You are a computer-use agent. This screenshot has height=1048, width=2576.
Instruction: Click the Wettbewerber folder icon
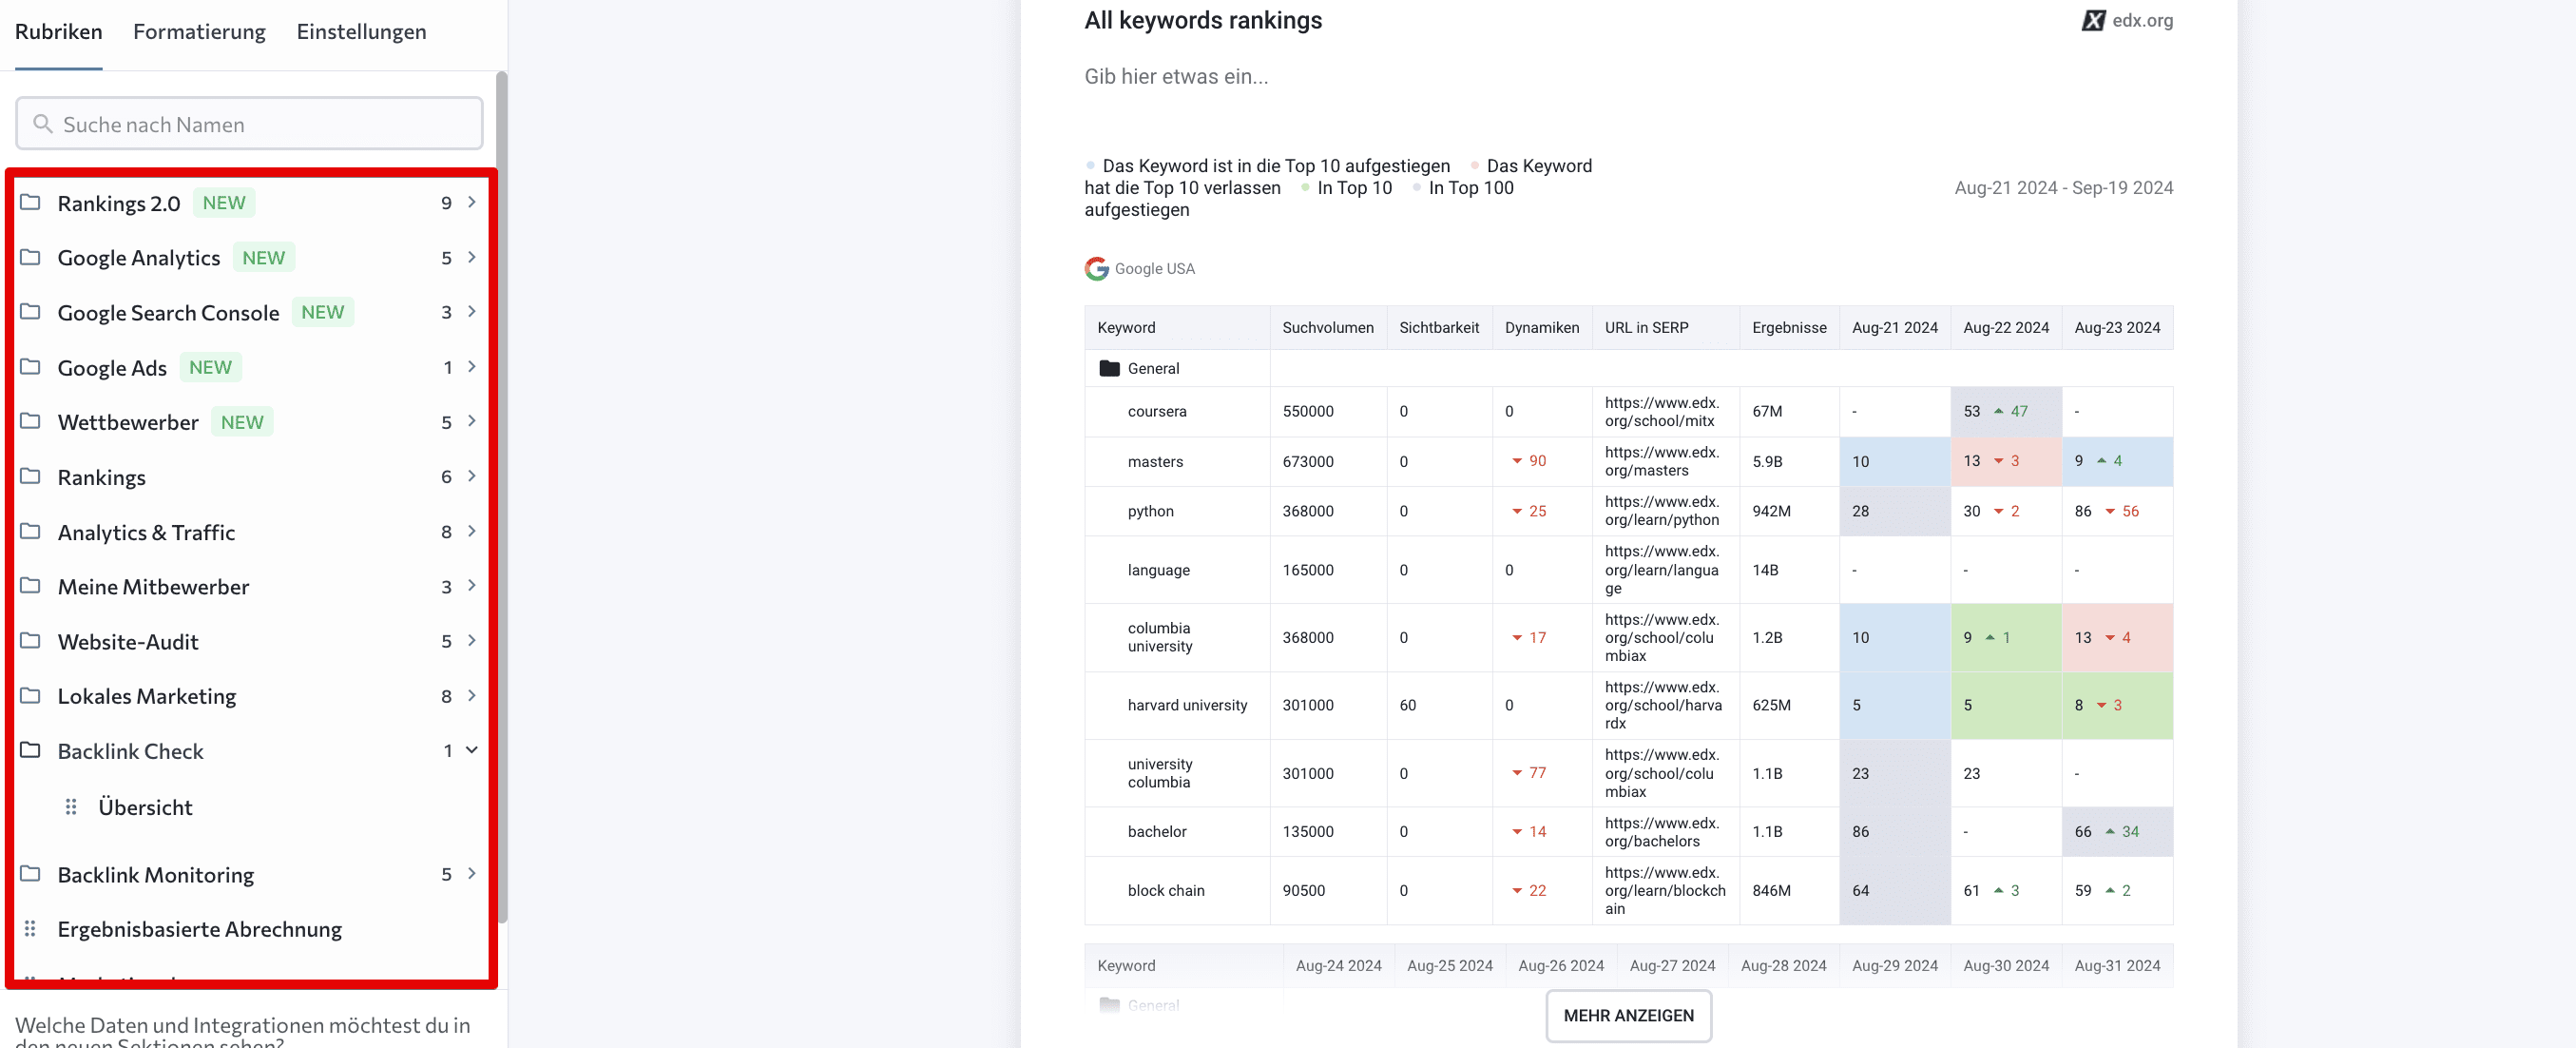(31, 421)
